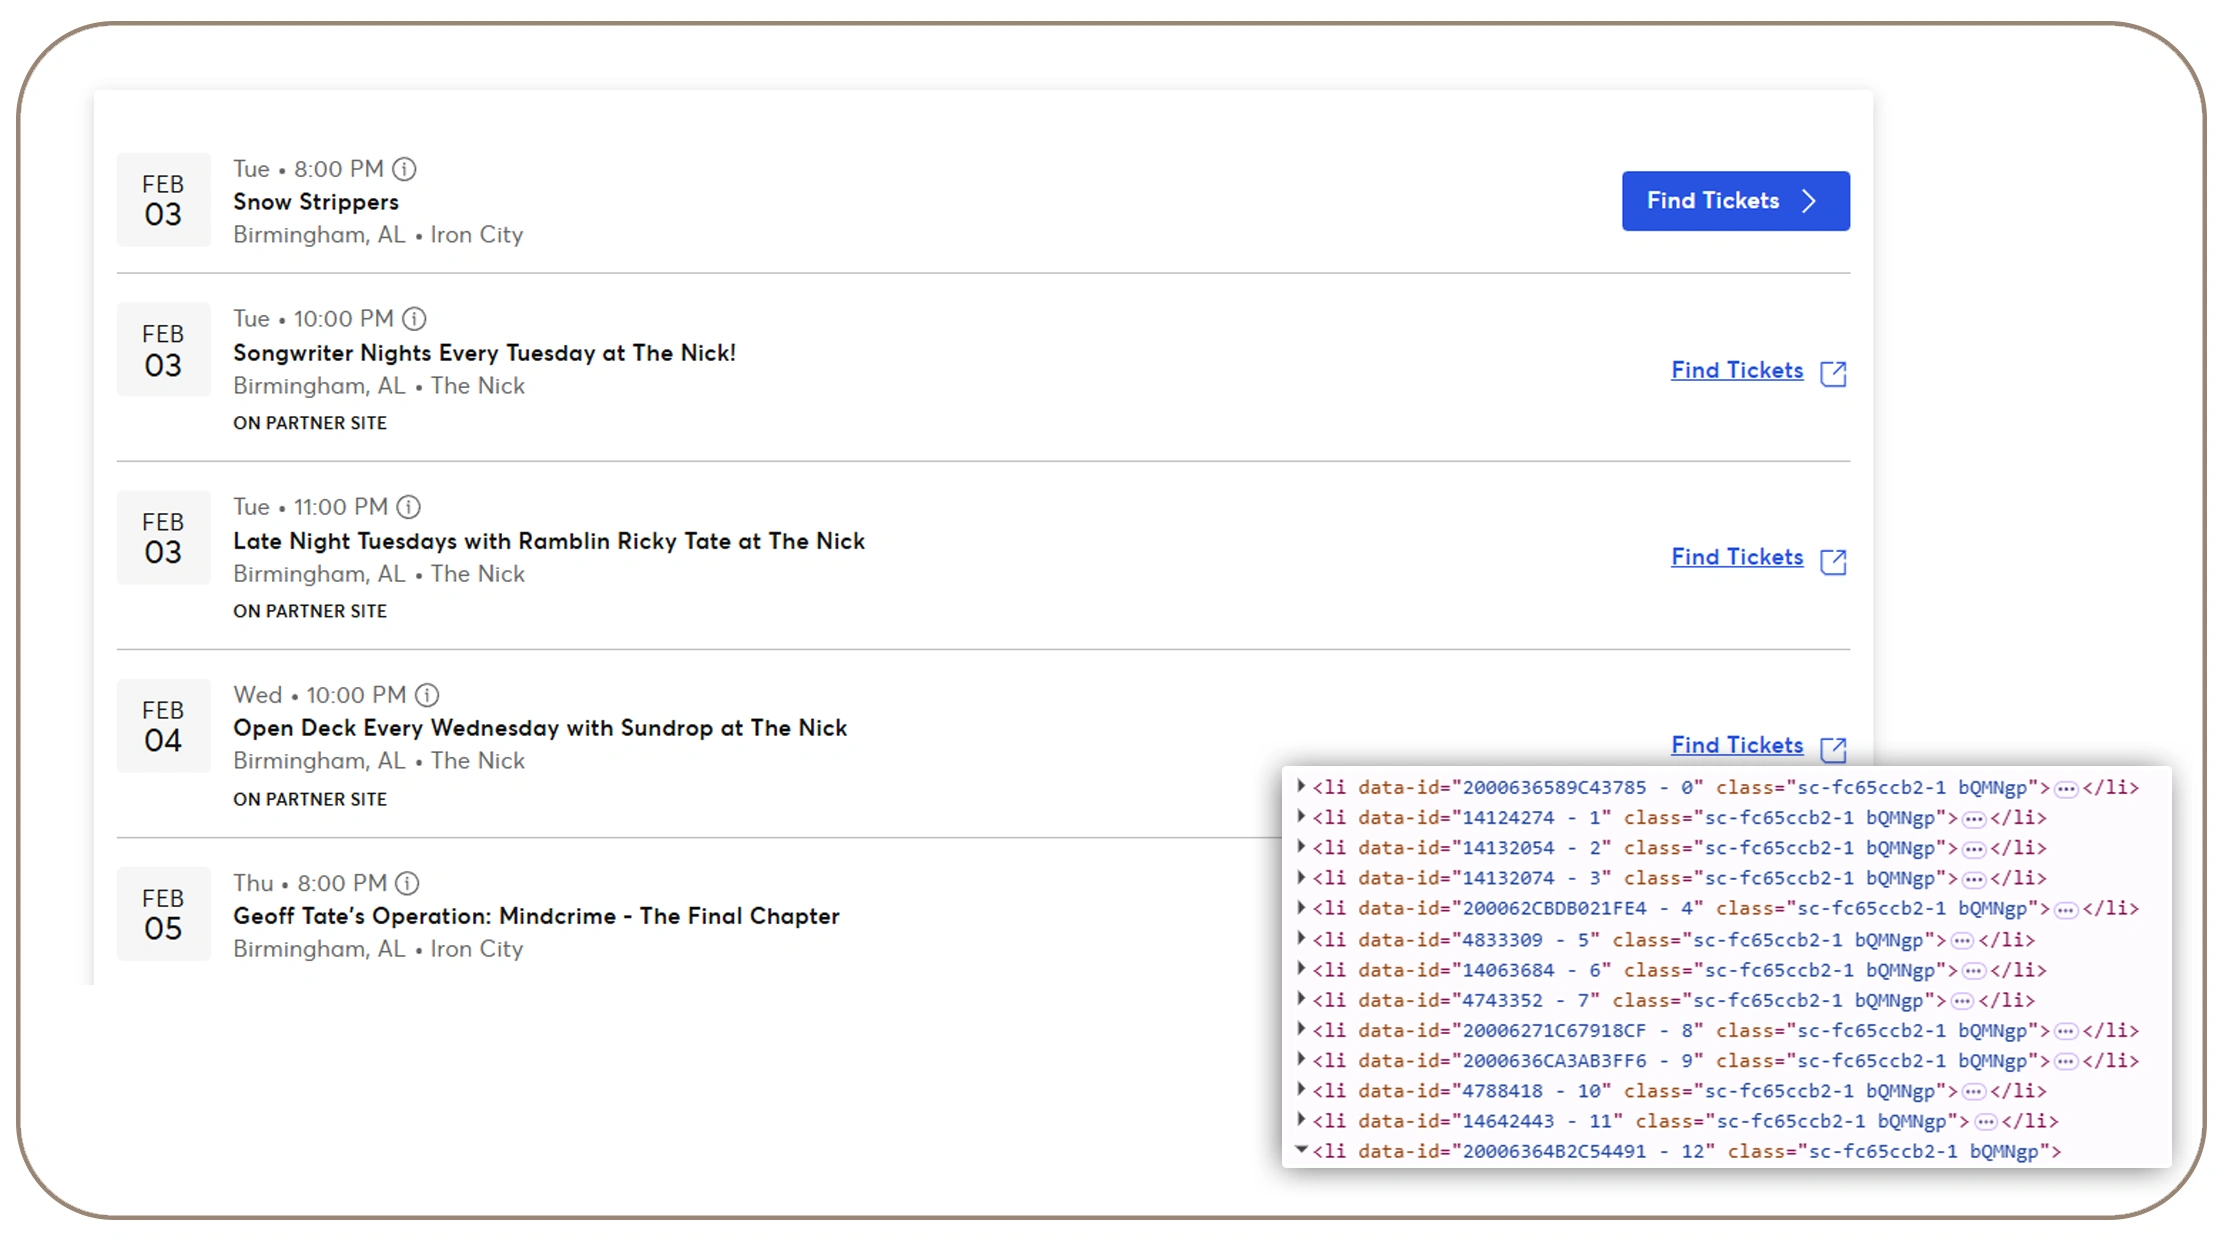The height and width of the screenshot is (1240, 2223).
Task: Open the external-link icon next to Late Night Tuesdays tickets
Action: pyautogui.click(x=1833, y=560)
